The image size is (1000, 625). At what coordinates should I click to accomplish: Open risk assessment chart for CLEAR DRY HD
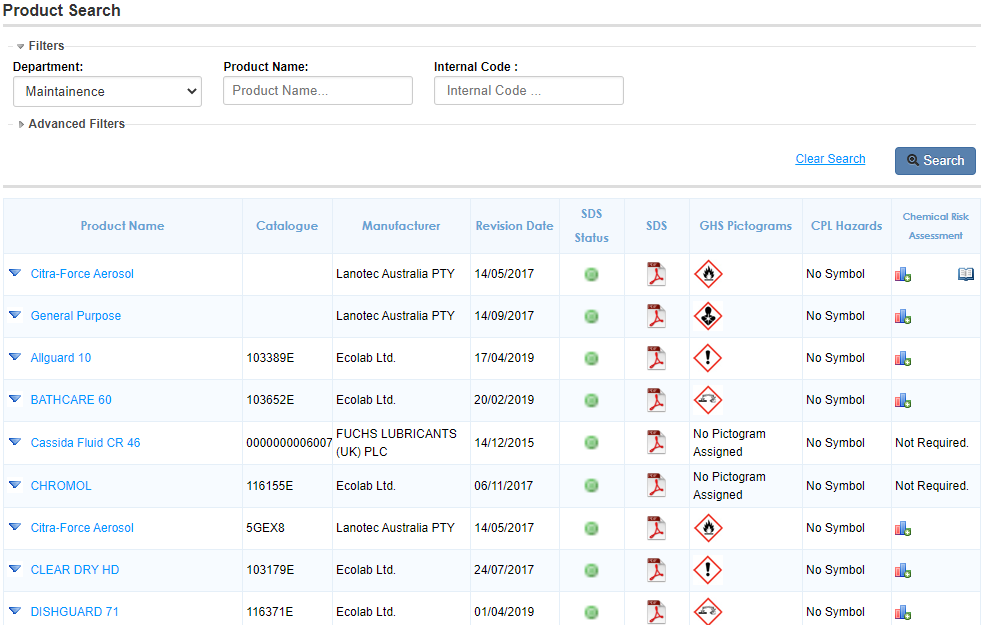[902, 570]
